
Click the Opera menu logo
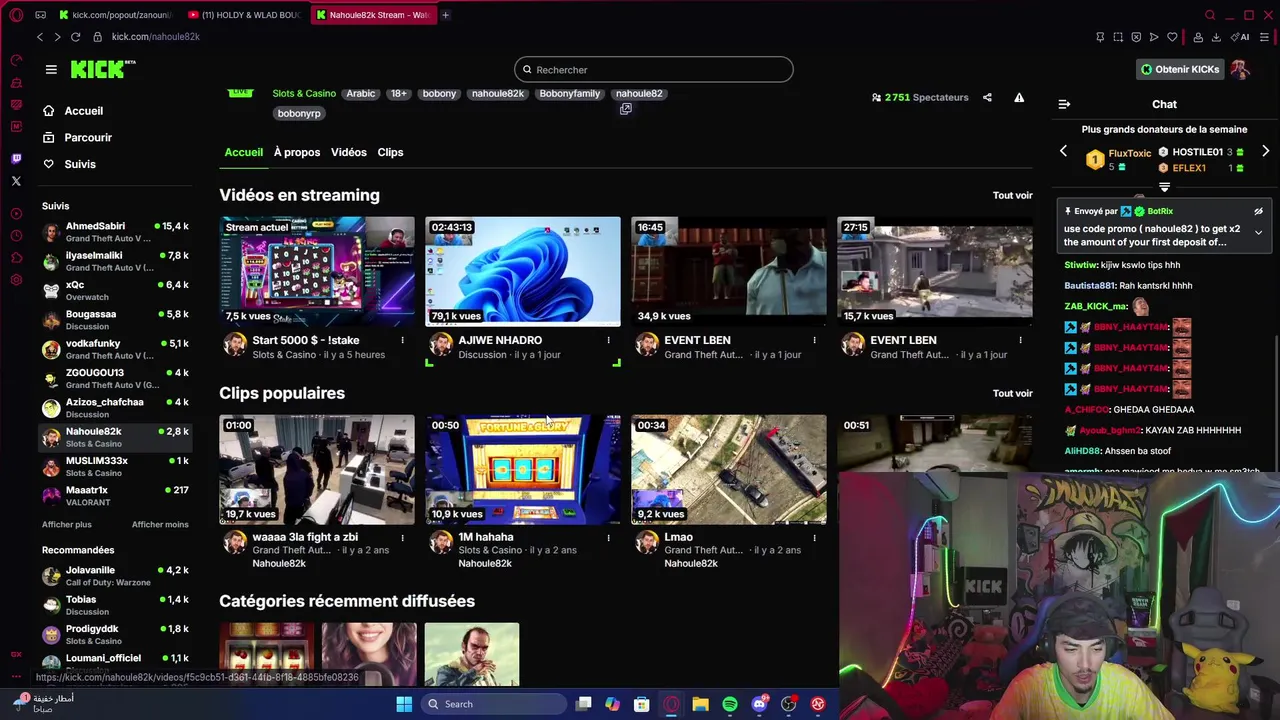point(16,15)
